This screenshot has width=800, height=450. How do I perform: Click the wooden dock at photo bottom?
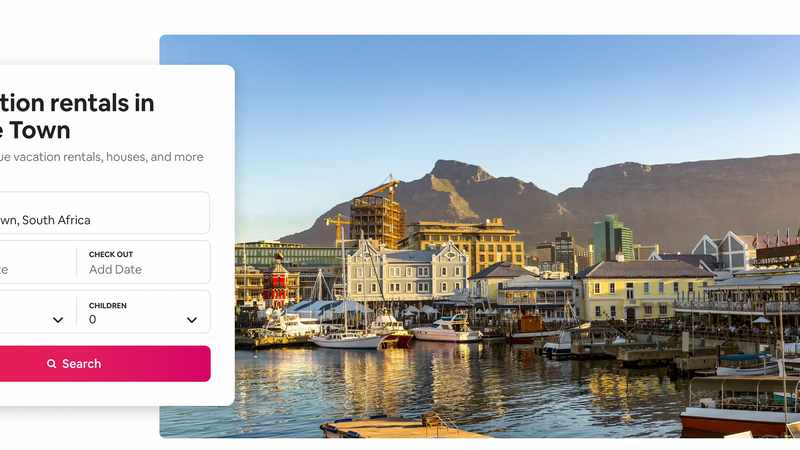pos(400,427)
